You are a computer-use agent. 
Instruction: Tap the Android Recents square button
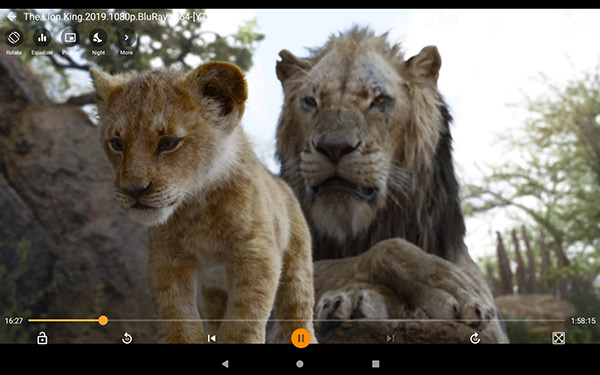pyautogui.click(x=376, y=364)
